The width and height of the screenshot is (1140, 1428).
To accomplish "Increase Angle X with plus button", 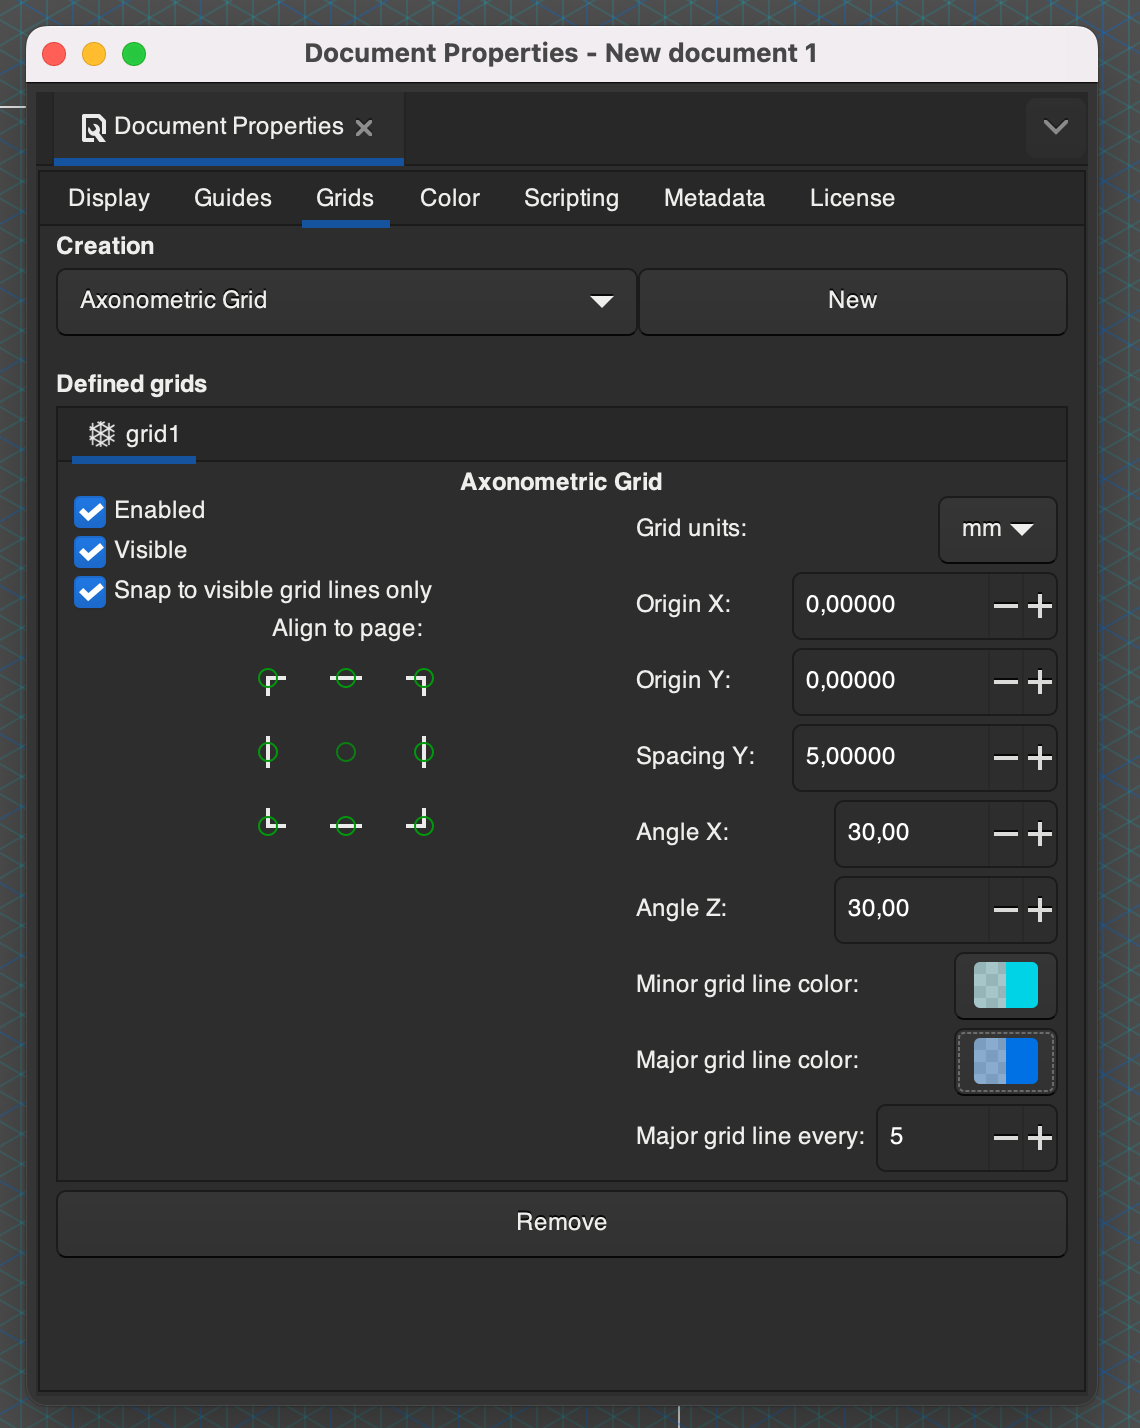I will coord(1040,834).
